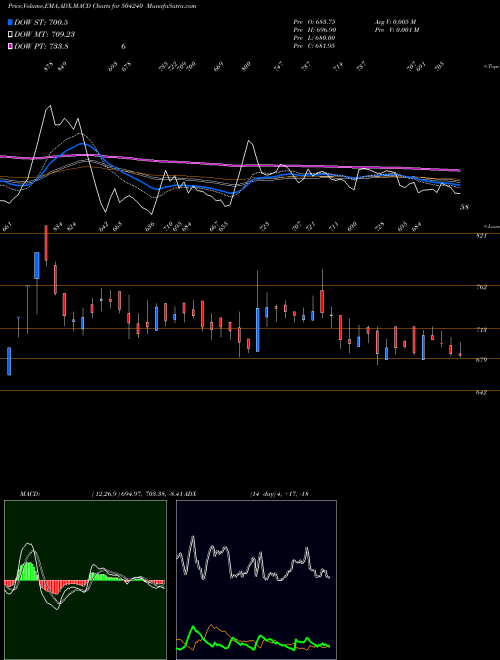Image resolution: width=500 pixels, height=660 pixels.
Task: Click the 878 top price label
Action: [x=48, y=67]
